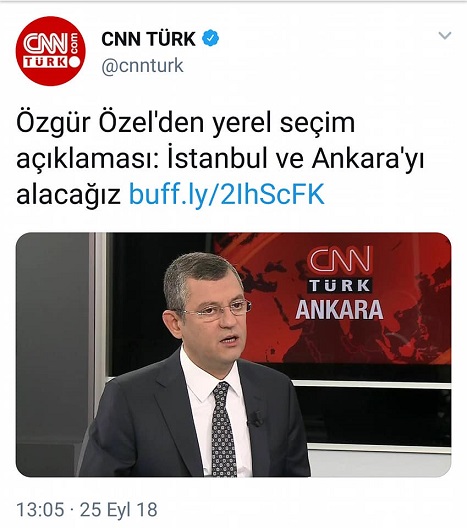Click the tweet text starting with Özgür Özel'den

coord(220,158)
